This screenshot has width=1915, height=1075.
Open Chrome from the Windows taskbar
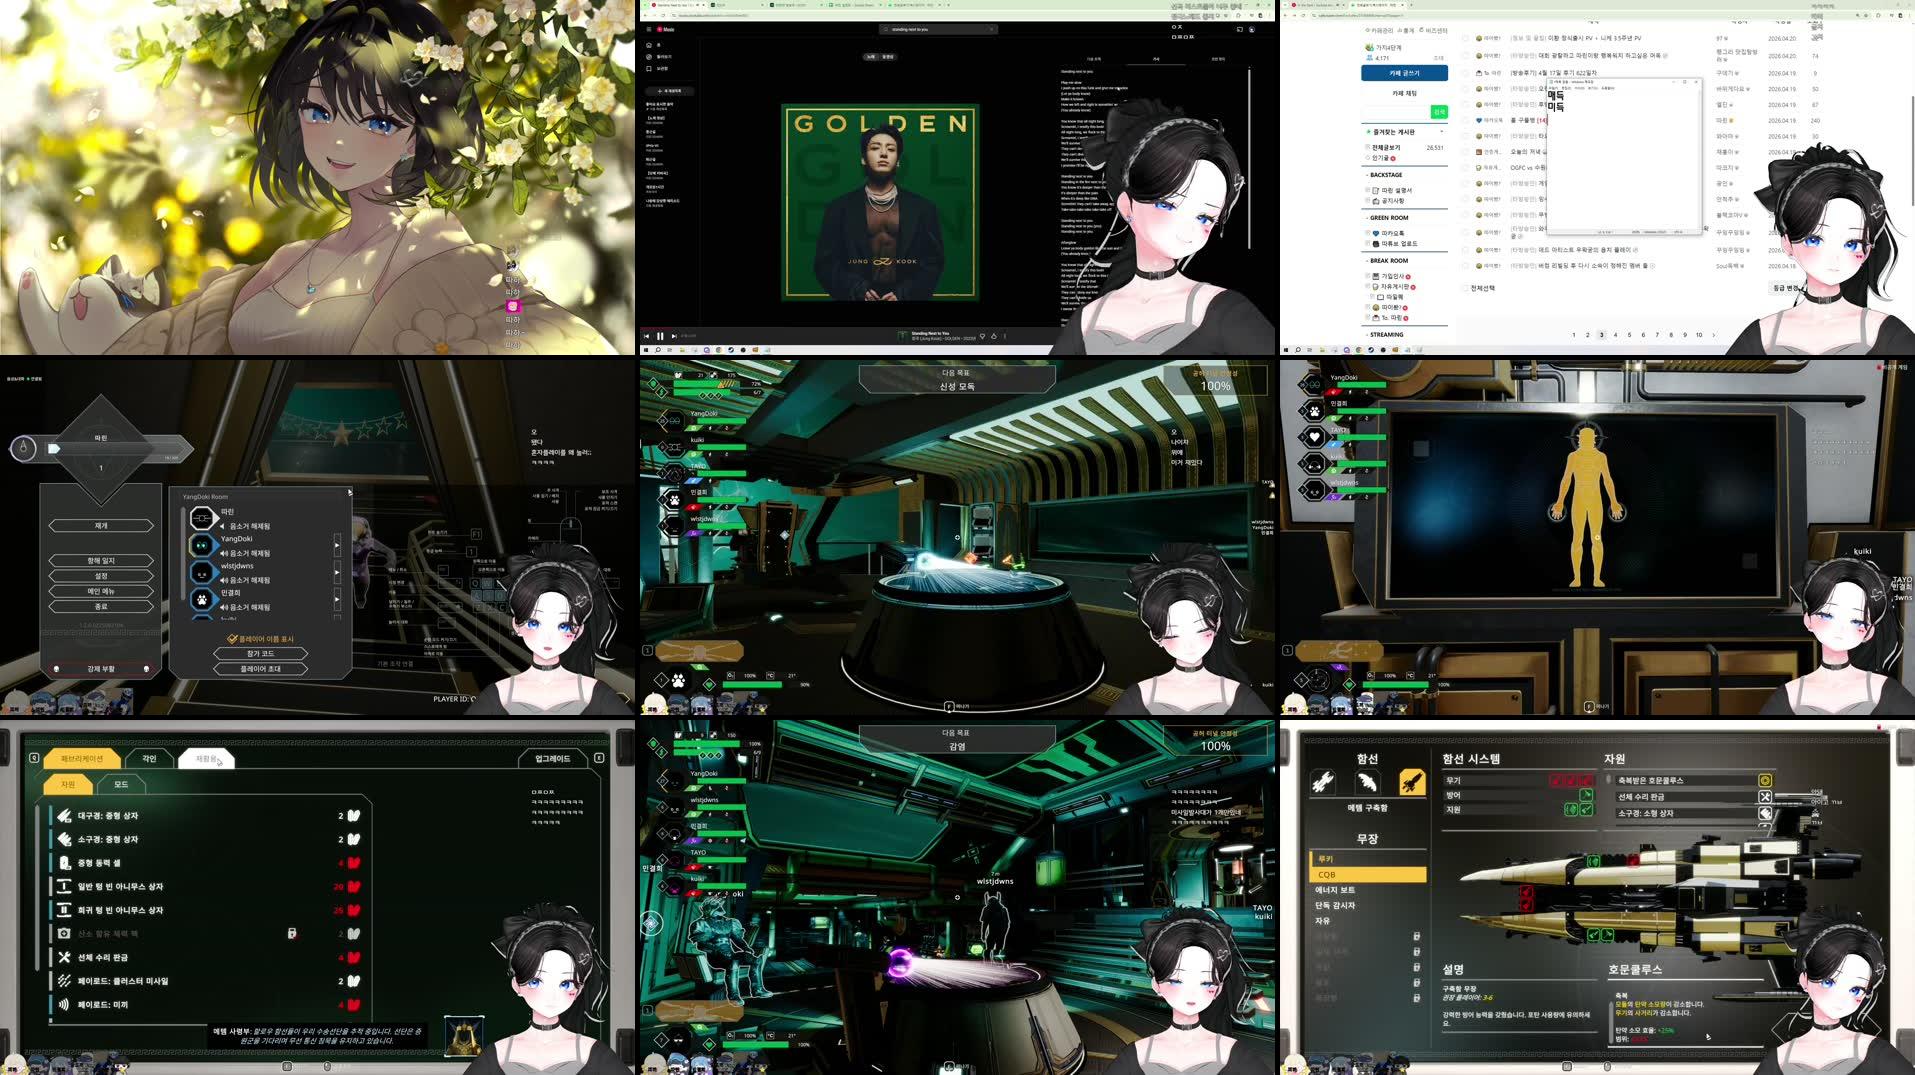[x=718, y=349]
